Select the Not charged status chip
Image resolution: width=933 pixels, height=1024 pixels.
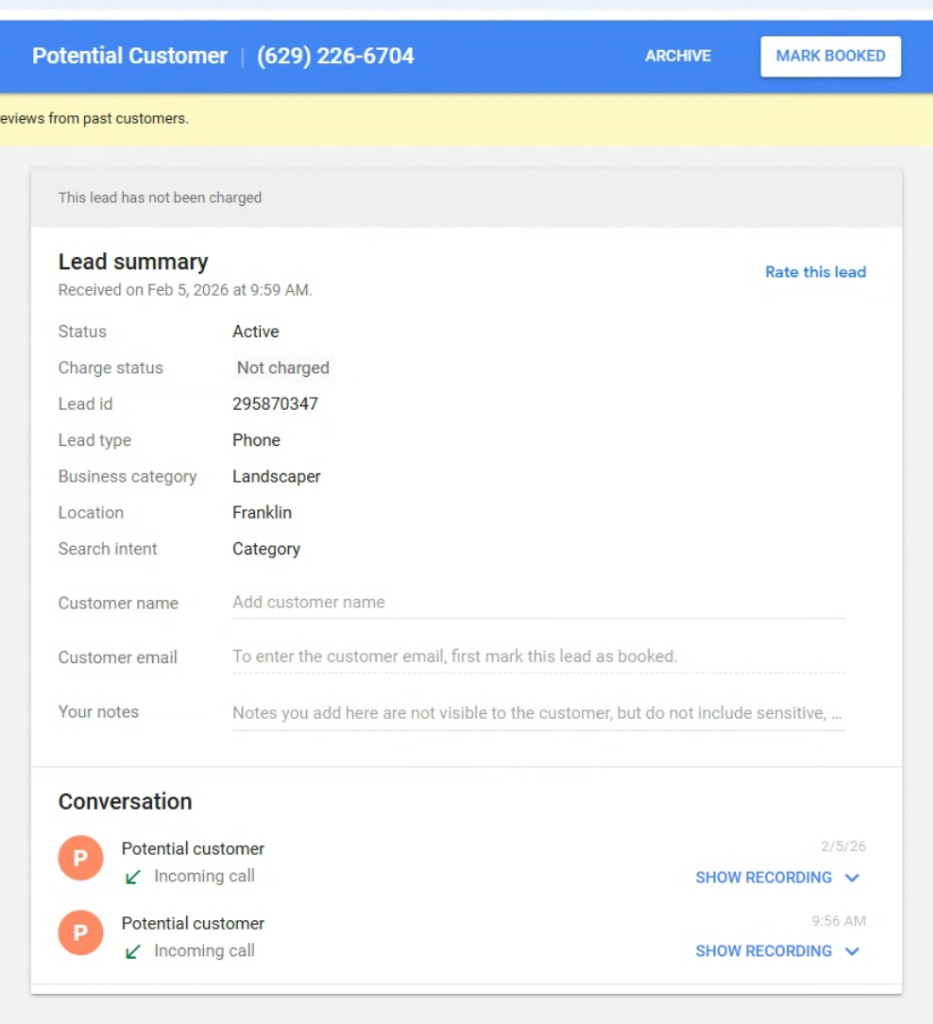coord(282,367)
